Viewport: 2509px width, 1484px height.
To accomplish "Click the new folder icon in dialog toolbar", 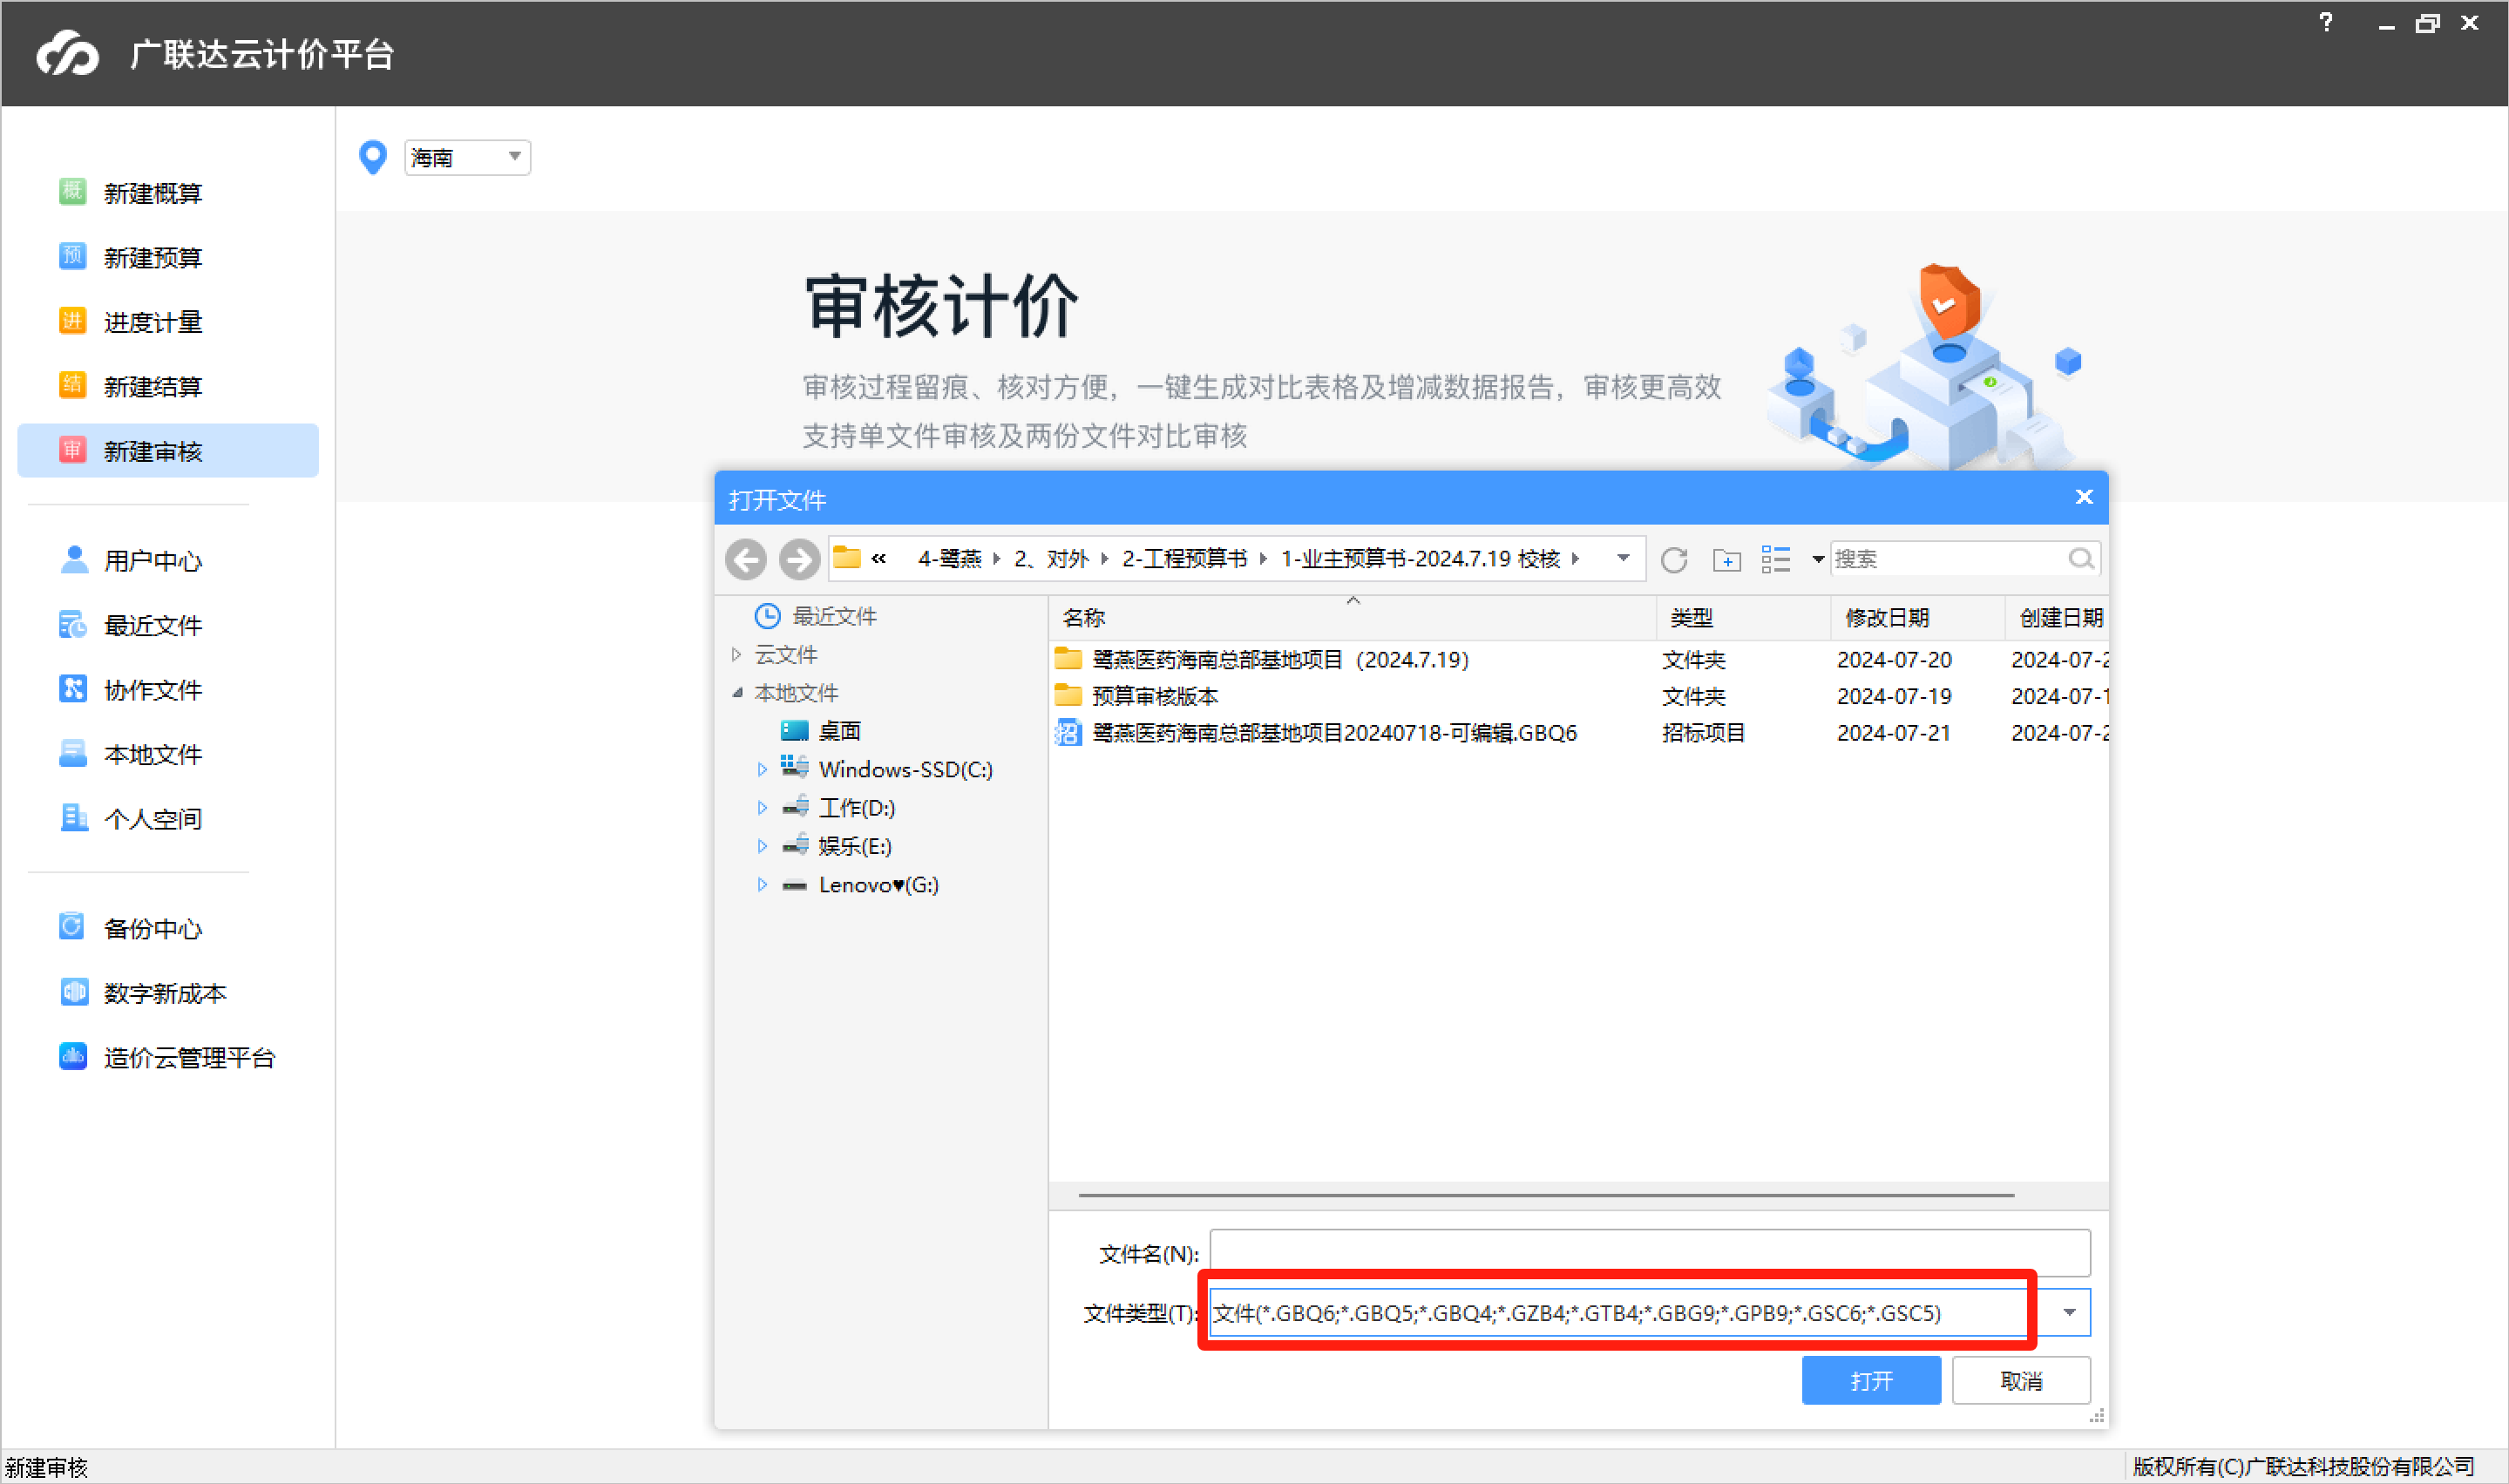I will 1727,560.
